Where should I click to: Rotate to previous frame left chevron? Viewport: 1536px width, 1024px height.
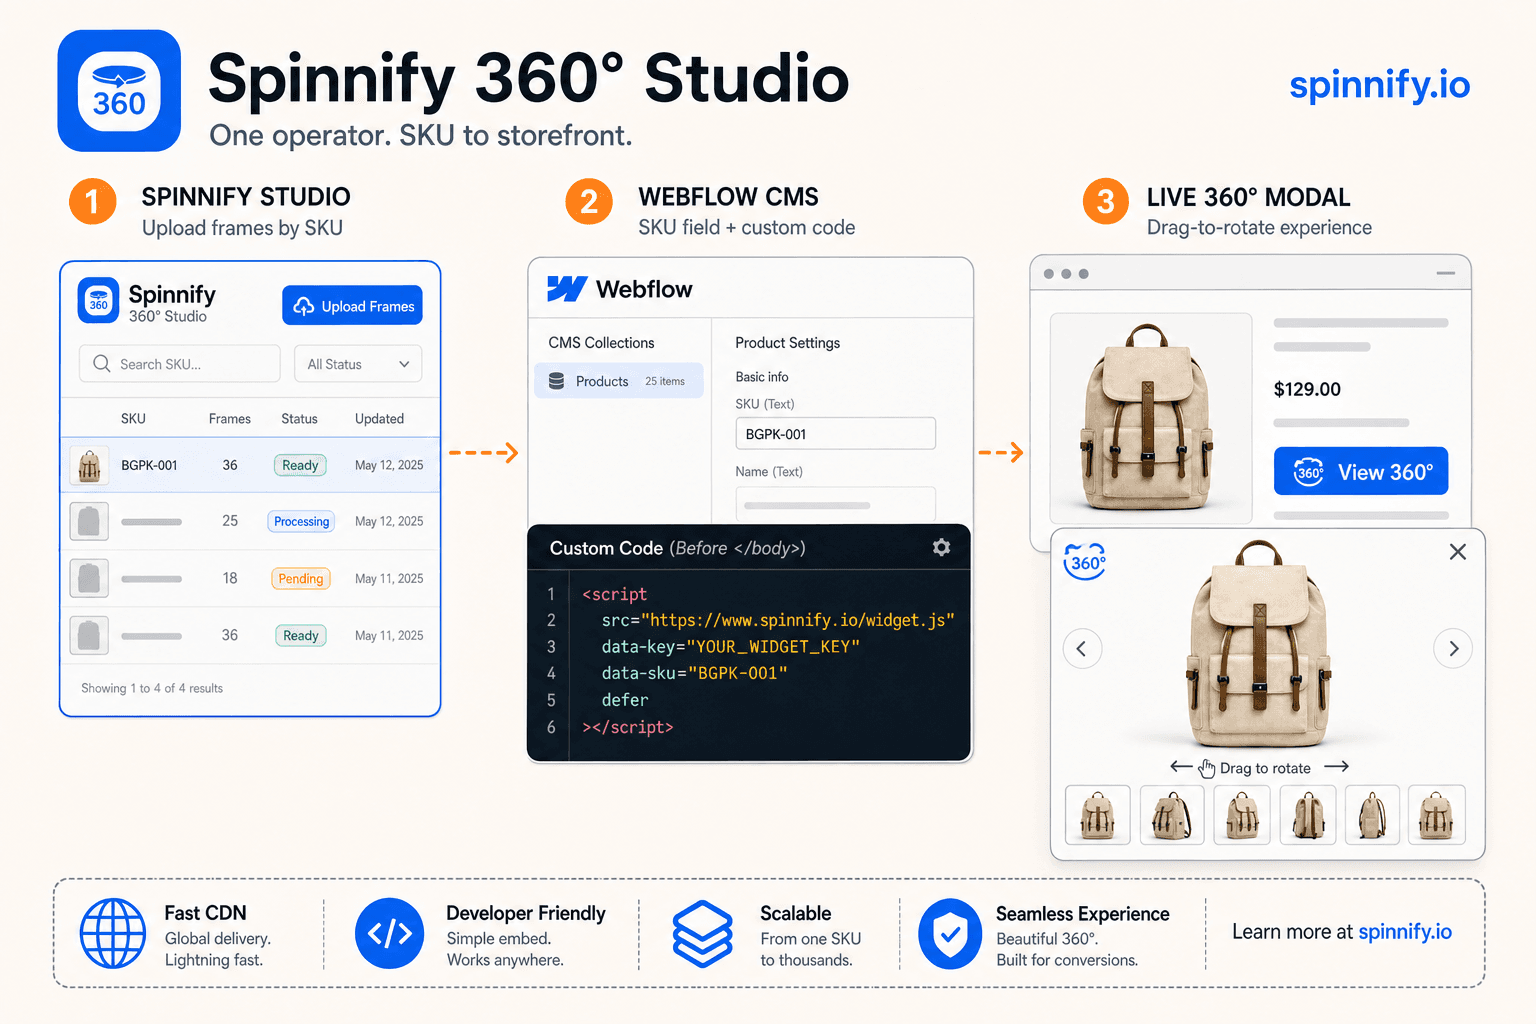[1082, 649]
